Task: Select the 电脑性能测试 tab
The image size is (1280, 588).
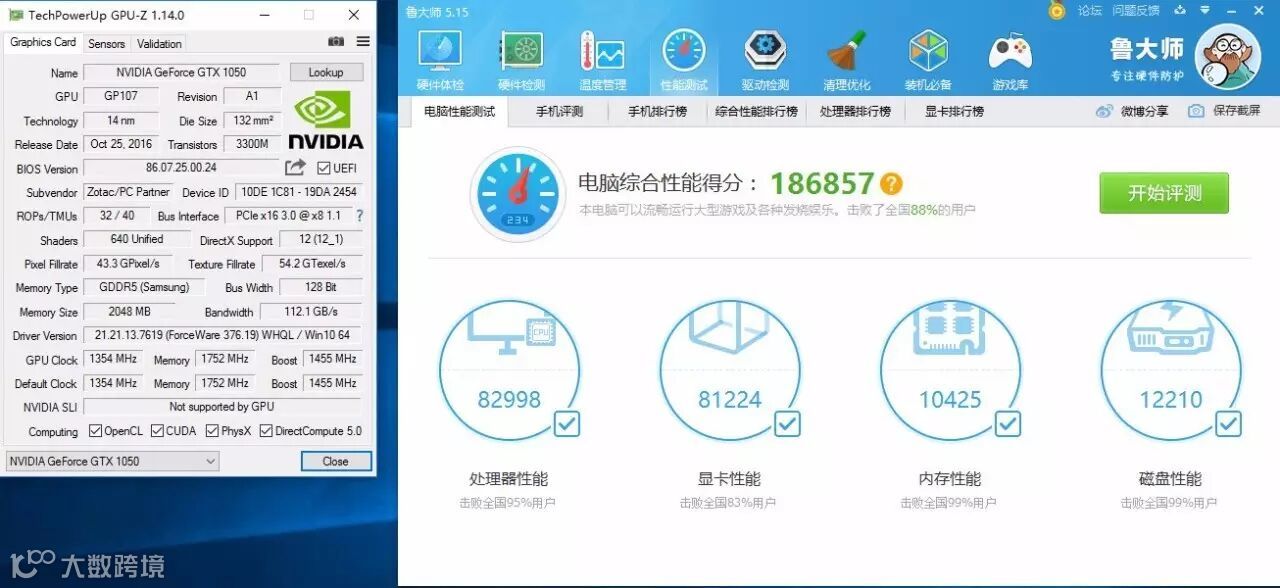Action: coord(460,112)
